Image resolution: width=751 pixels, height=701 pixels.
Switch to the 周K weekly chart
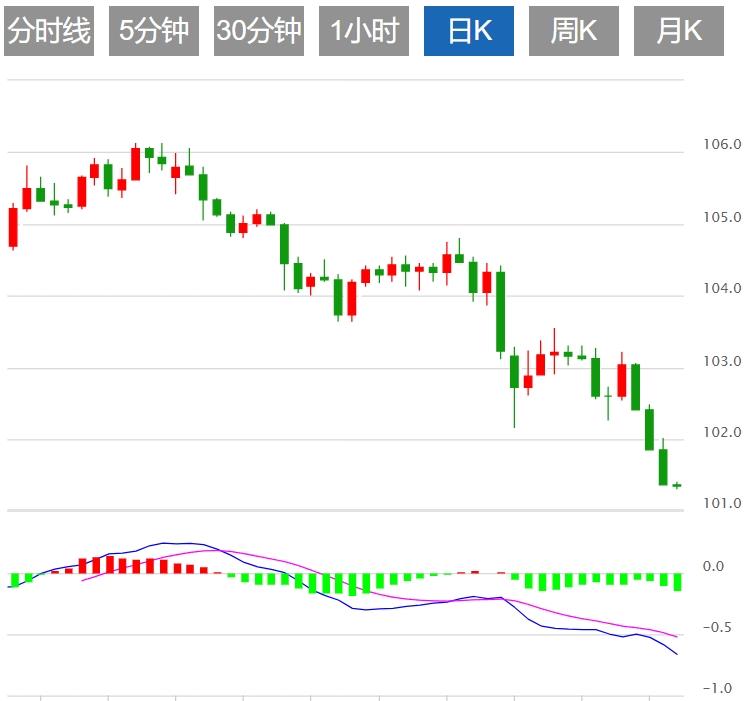tap(574, 31)
